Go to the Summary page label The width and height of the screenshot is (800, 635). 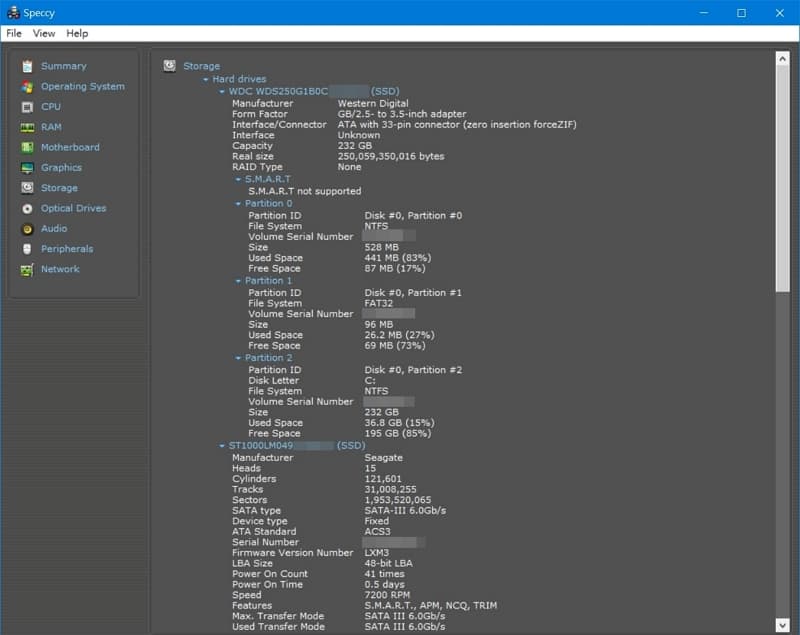(x=64, y=66)
